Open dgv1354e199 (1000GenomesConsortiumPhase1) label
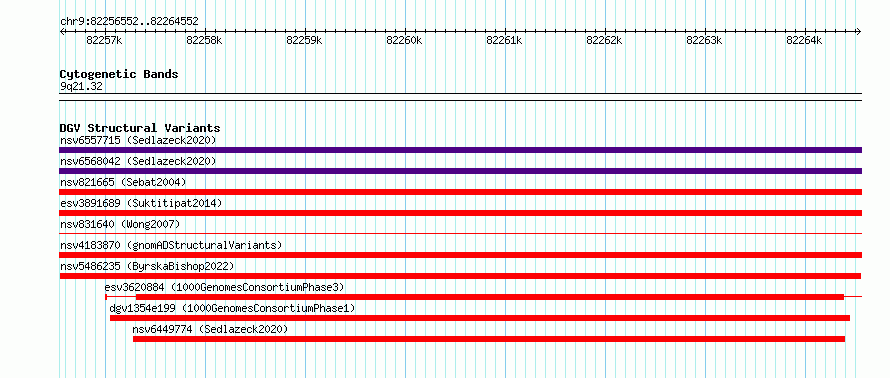This screenshot has height=378, width=890. pos(232,308)
